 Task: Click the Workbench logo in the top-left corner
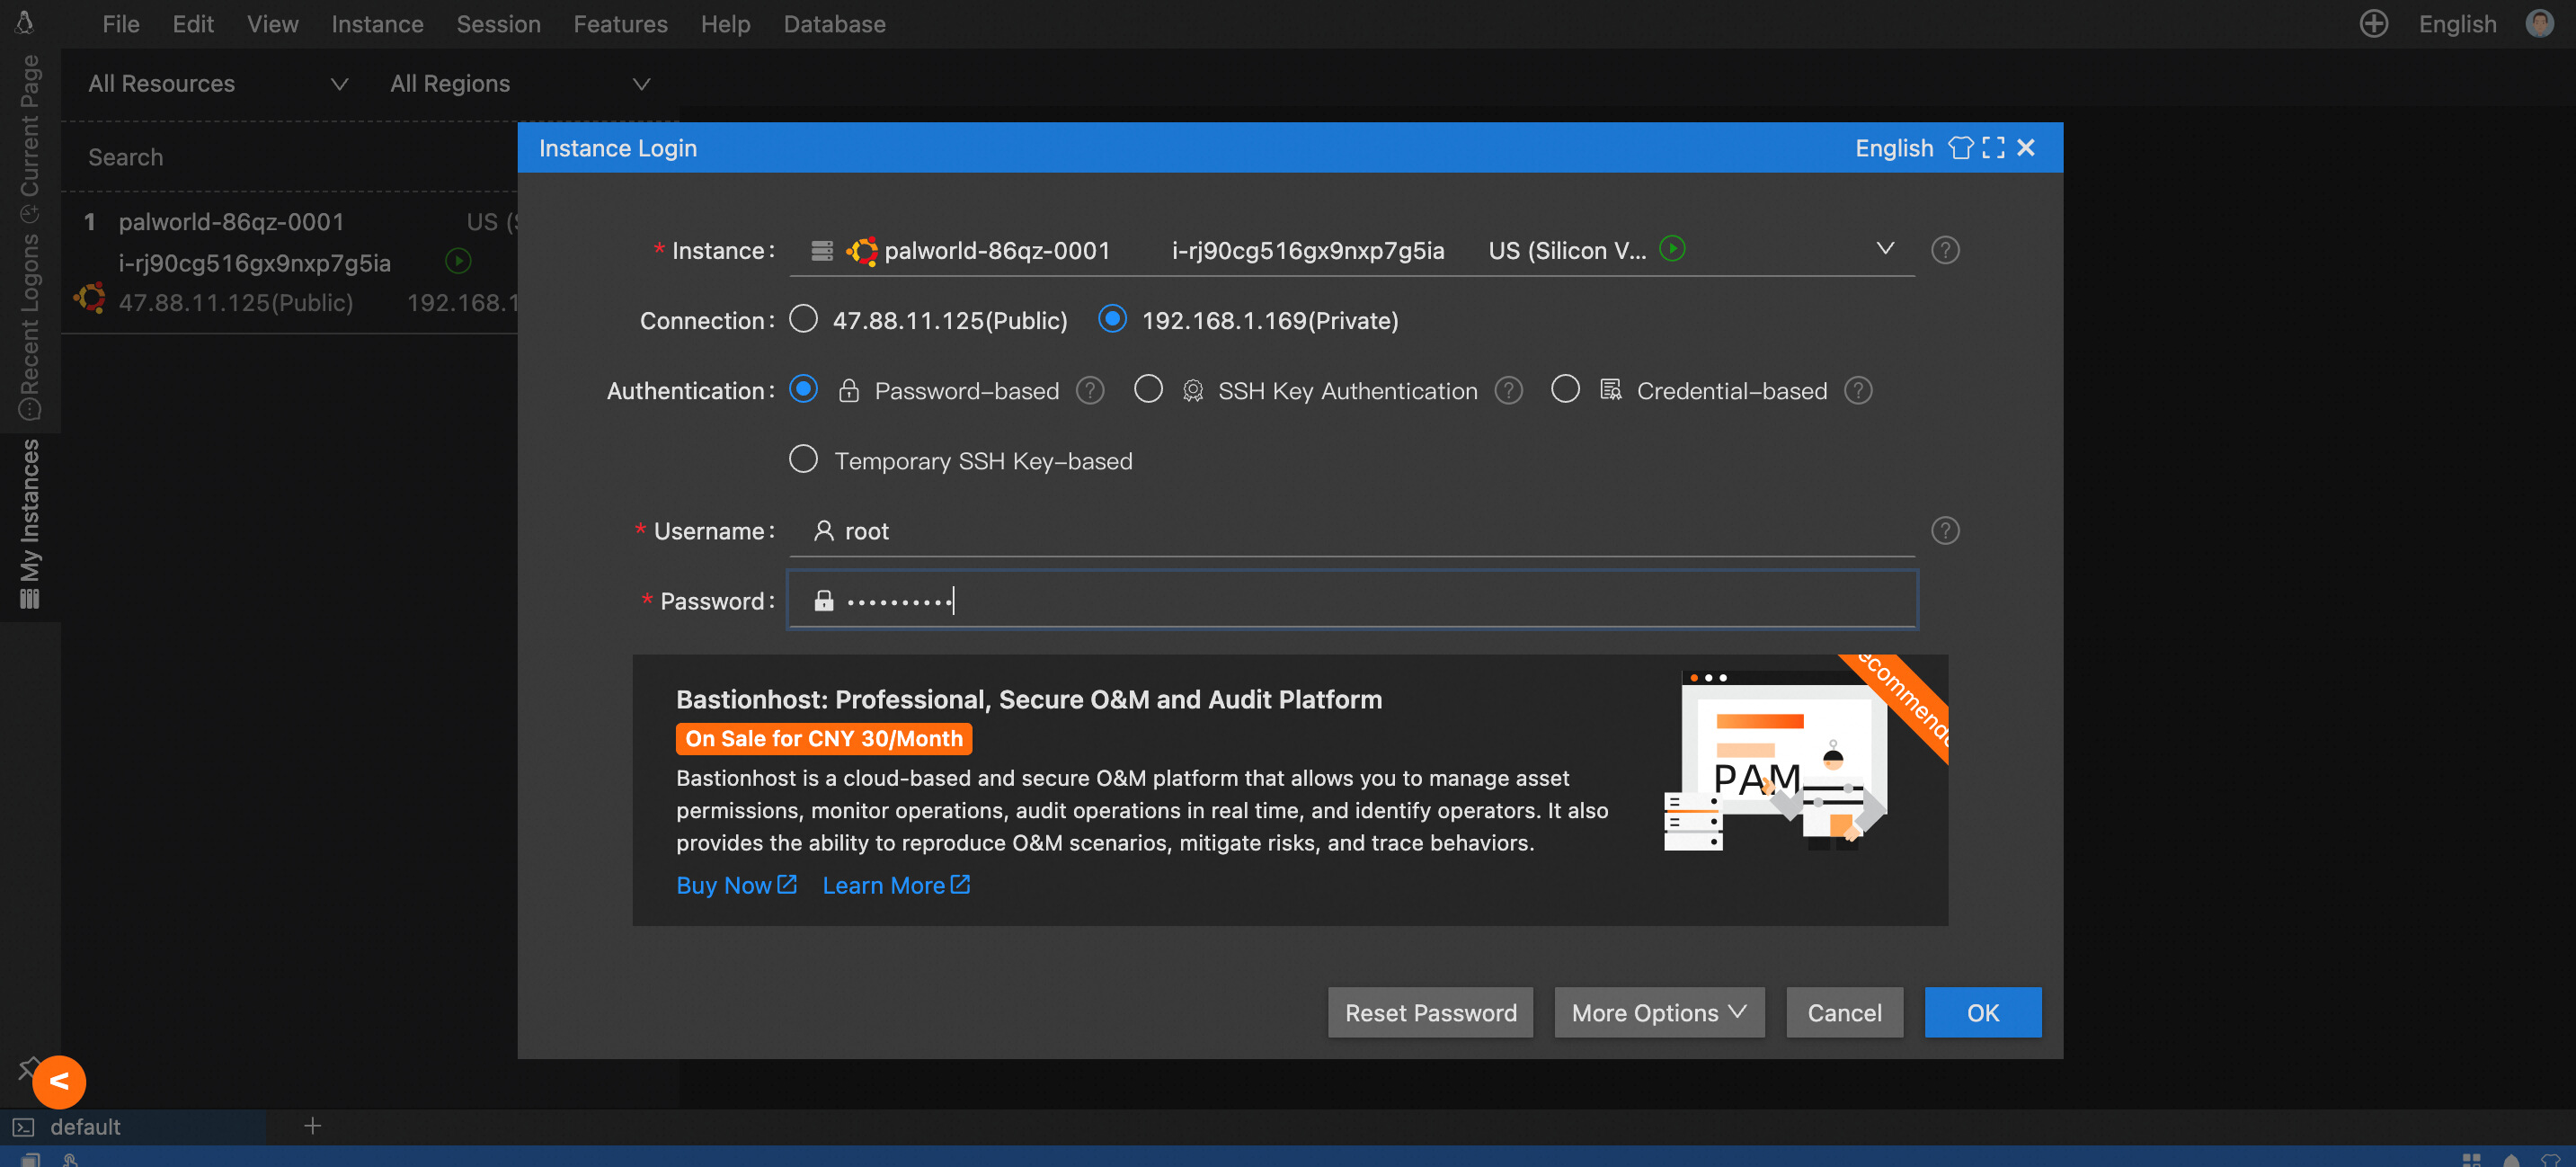24,22
